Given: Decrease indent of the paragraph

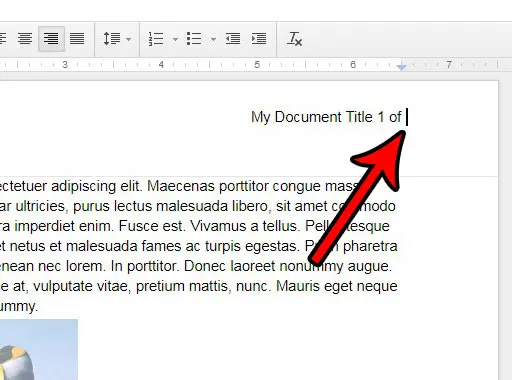Looking at the screenshot, I should point(233,39).
